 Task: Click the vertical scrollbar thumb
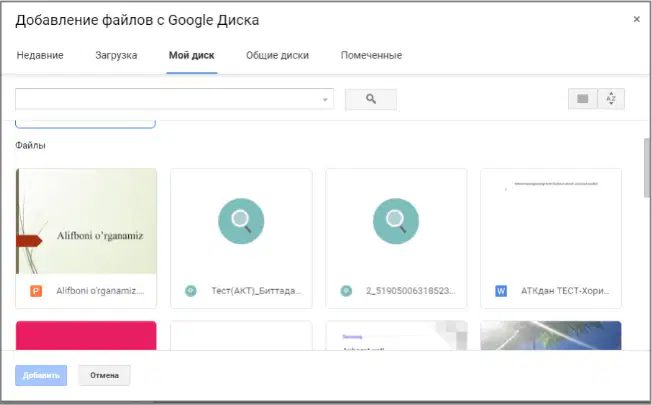point(647,168)
